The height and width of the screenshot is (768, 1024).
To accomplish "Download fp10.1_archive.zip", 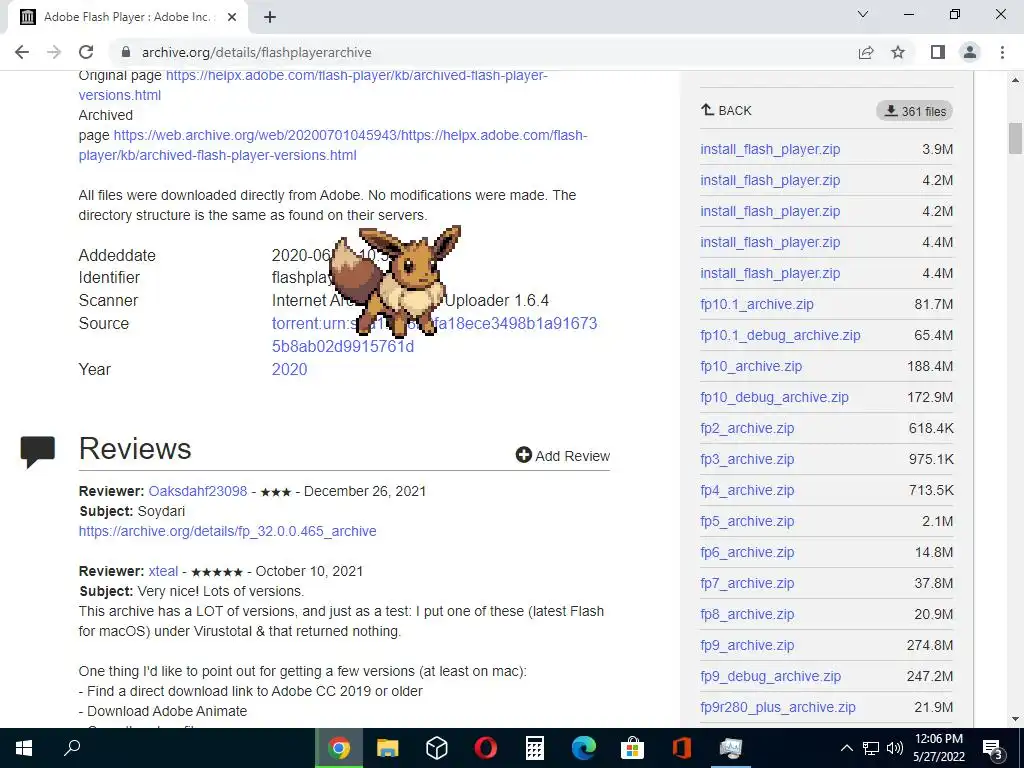I will tap(757, 304).
